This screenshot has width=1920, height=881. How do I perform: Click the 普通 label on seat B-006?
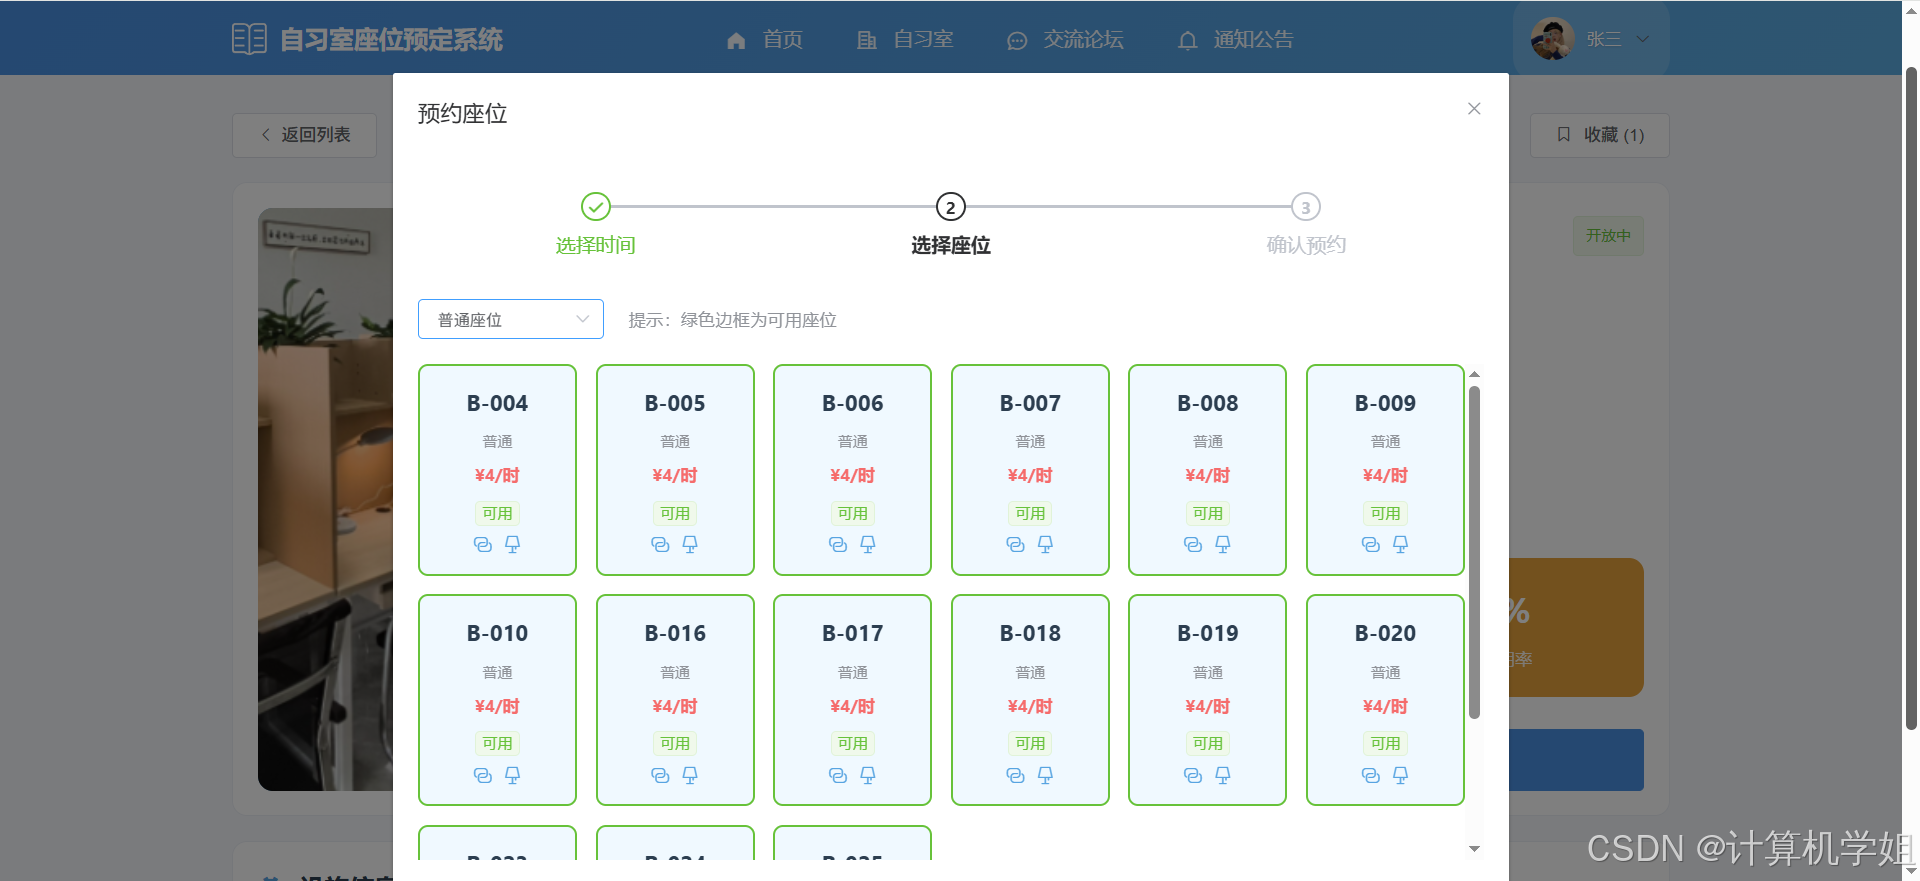click(x=853, y=441)
